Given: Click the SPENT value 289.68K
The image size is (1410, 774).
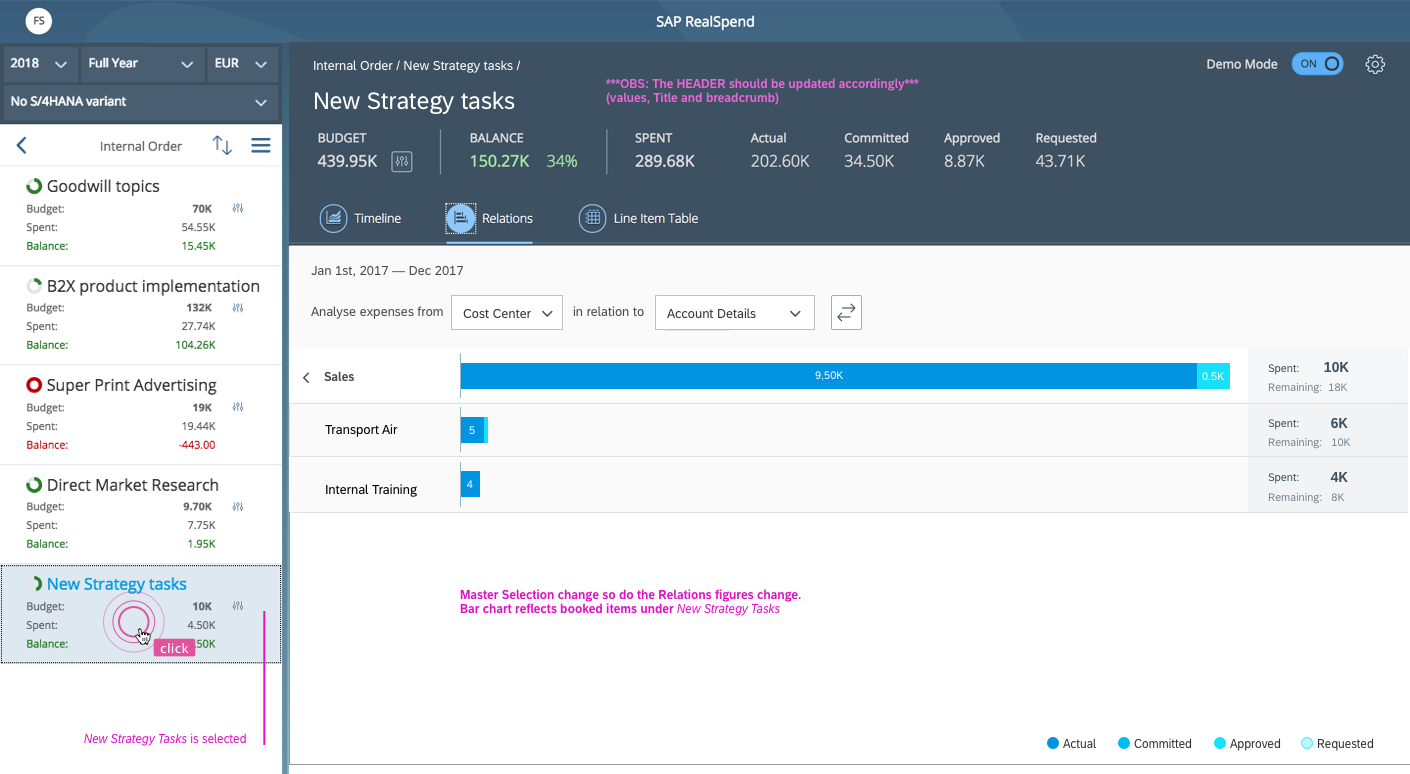Looking at the screenshot, I should pos(665,161).
